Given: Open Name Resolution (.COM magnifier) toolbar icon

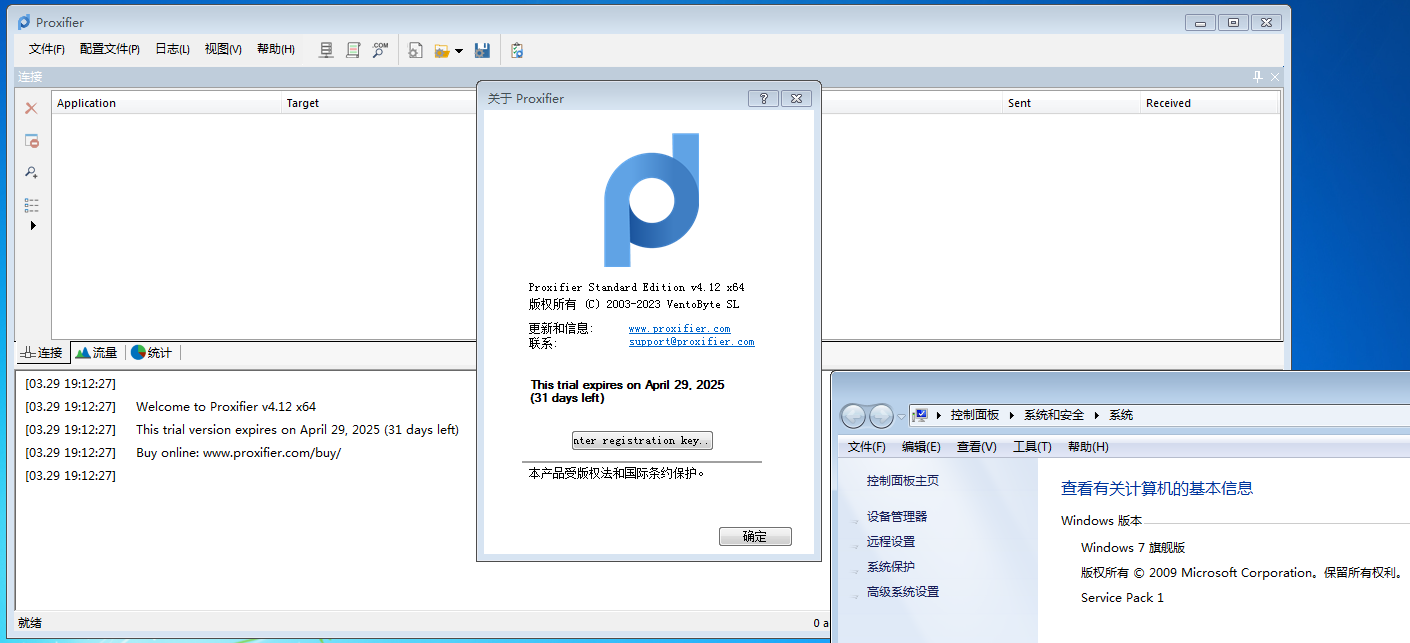Looking at the screenshot, I should [x=380, y=49].
